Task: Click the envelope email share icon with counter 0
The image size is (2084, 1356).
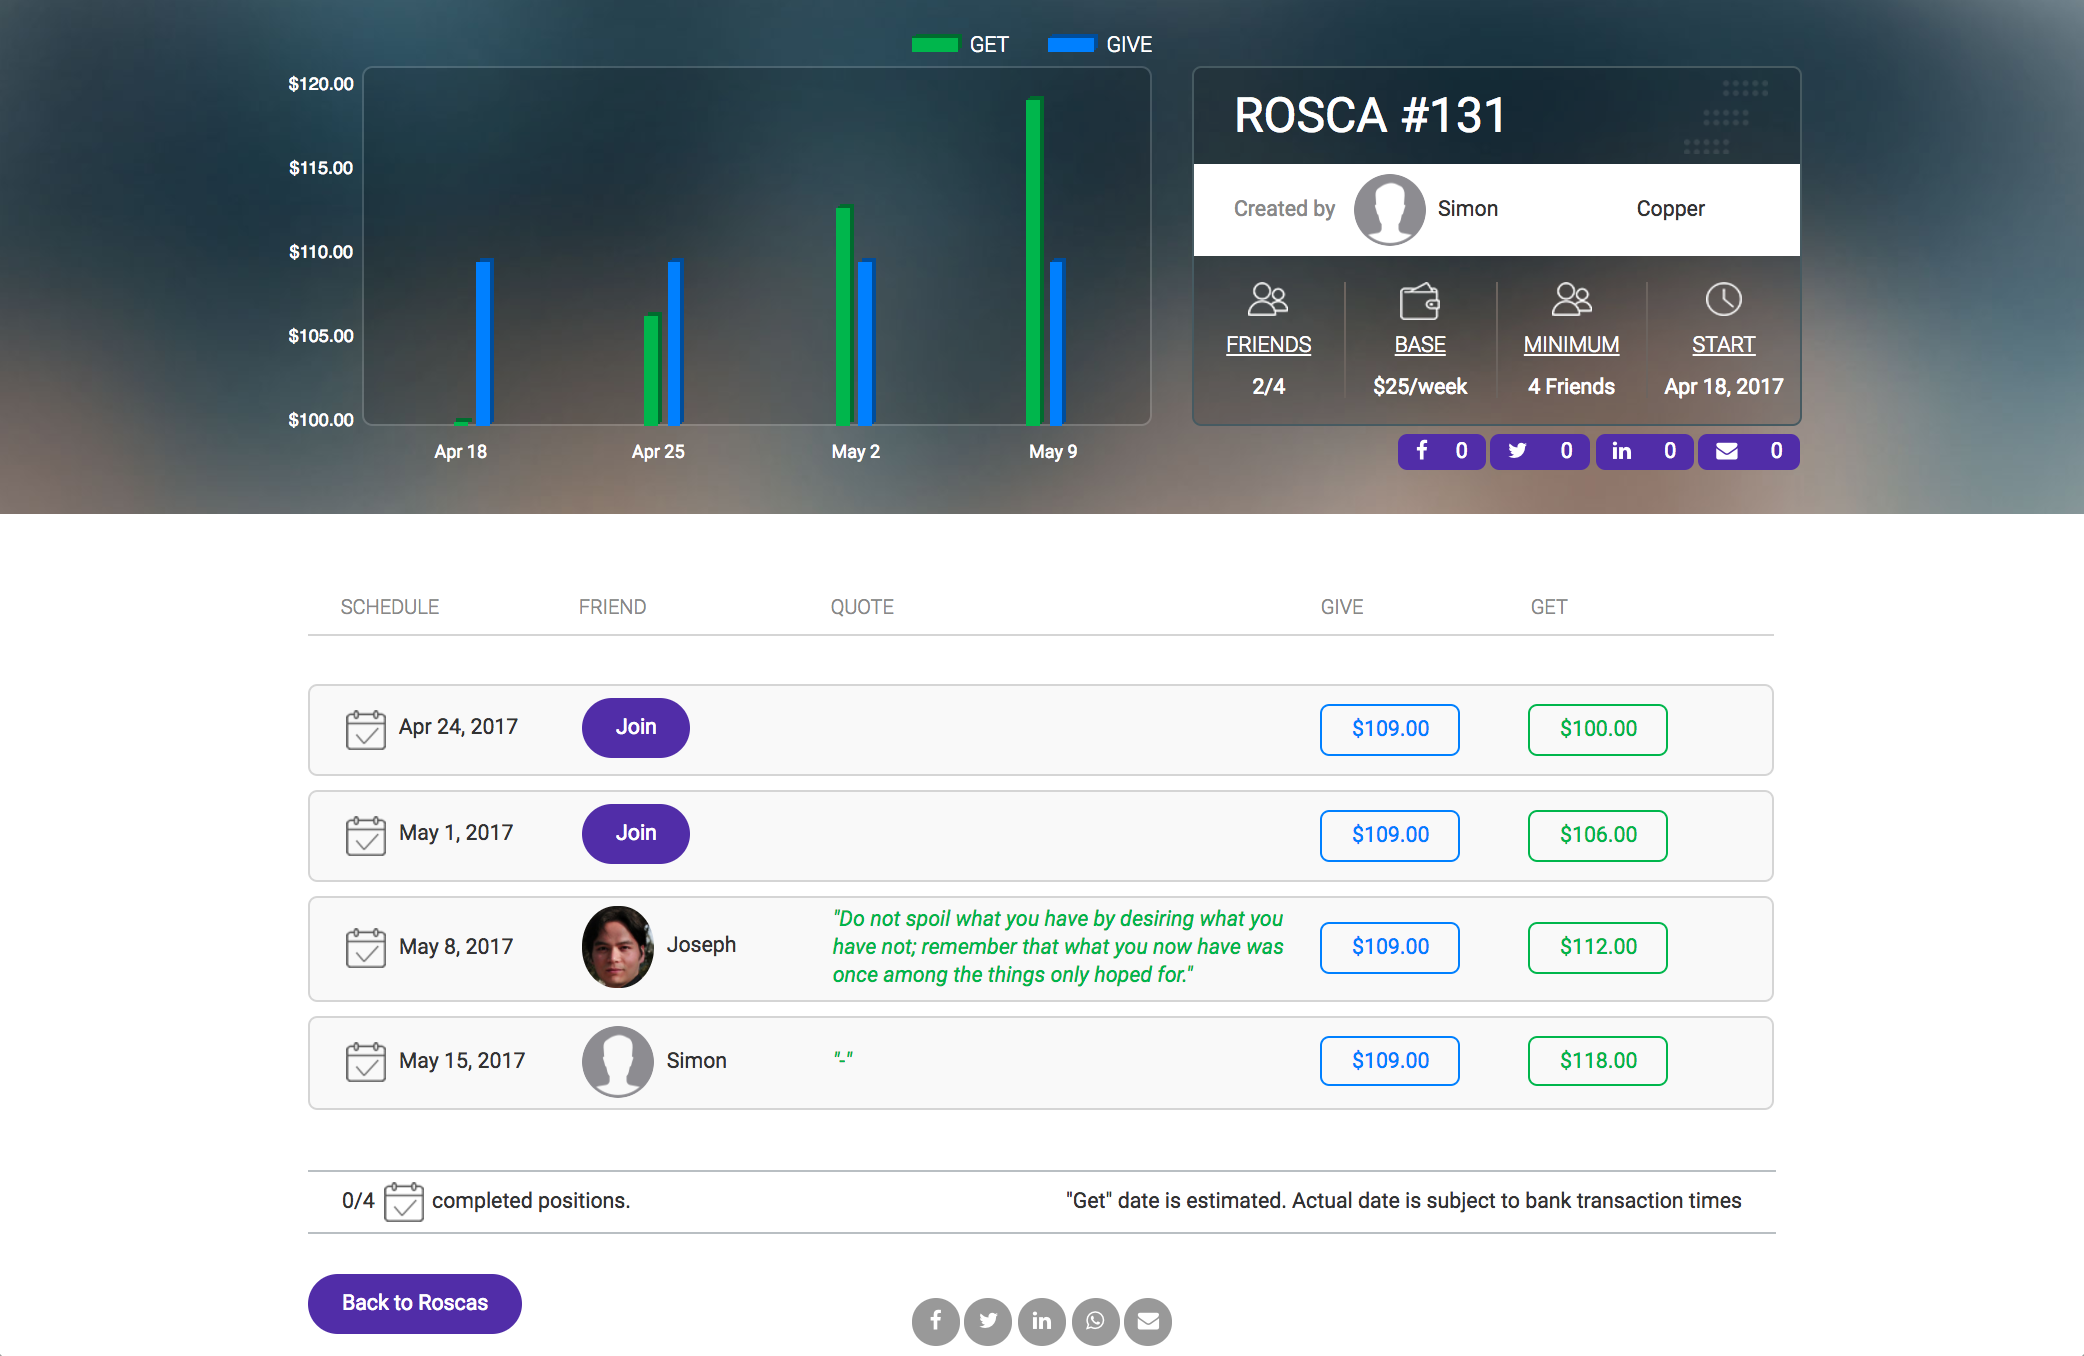Action: point(1747,451)
